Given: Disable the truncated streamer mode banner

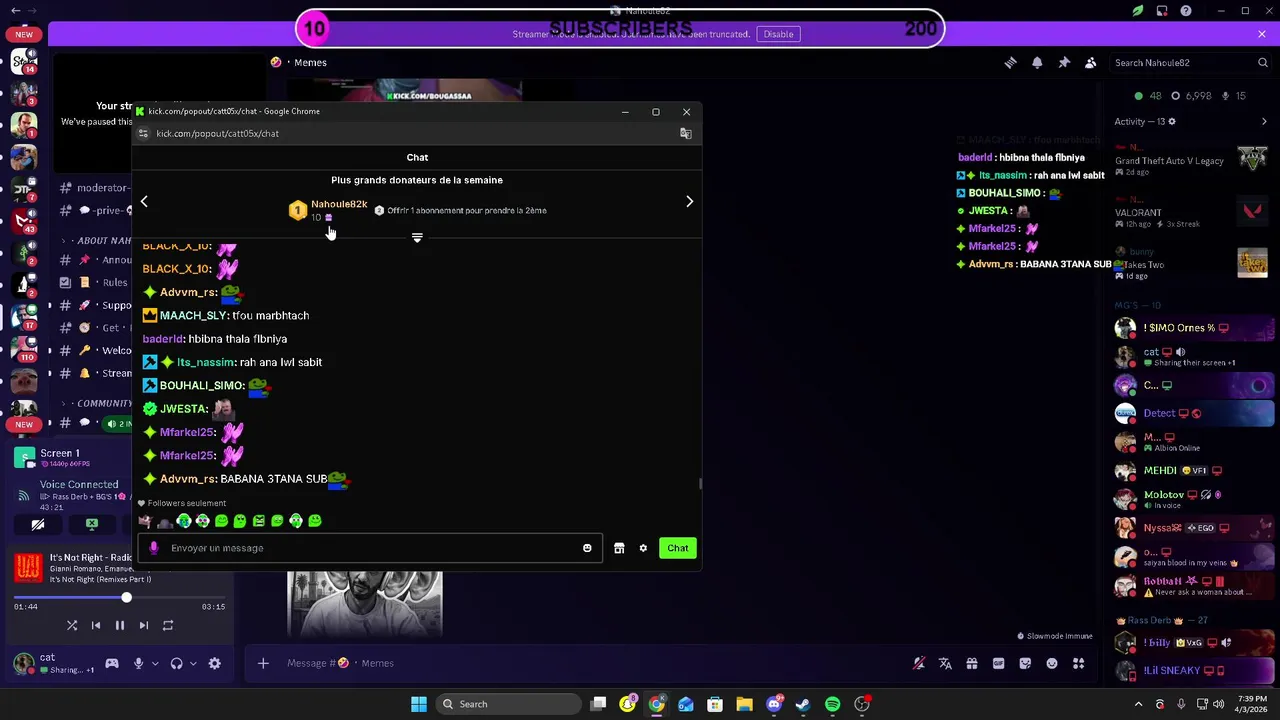Looking at the screenshot, I should click(778, 34).
